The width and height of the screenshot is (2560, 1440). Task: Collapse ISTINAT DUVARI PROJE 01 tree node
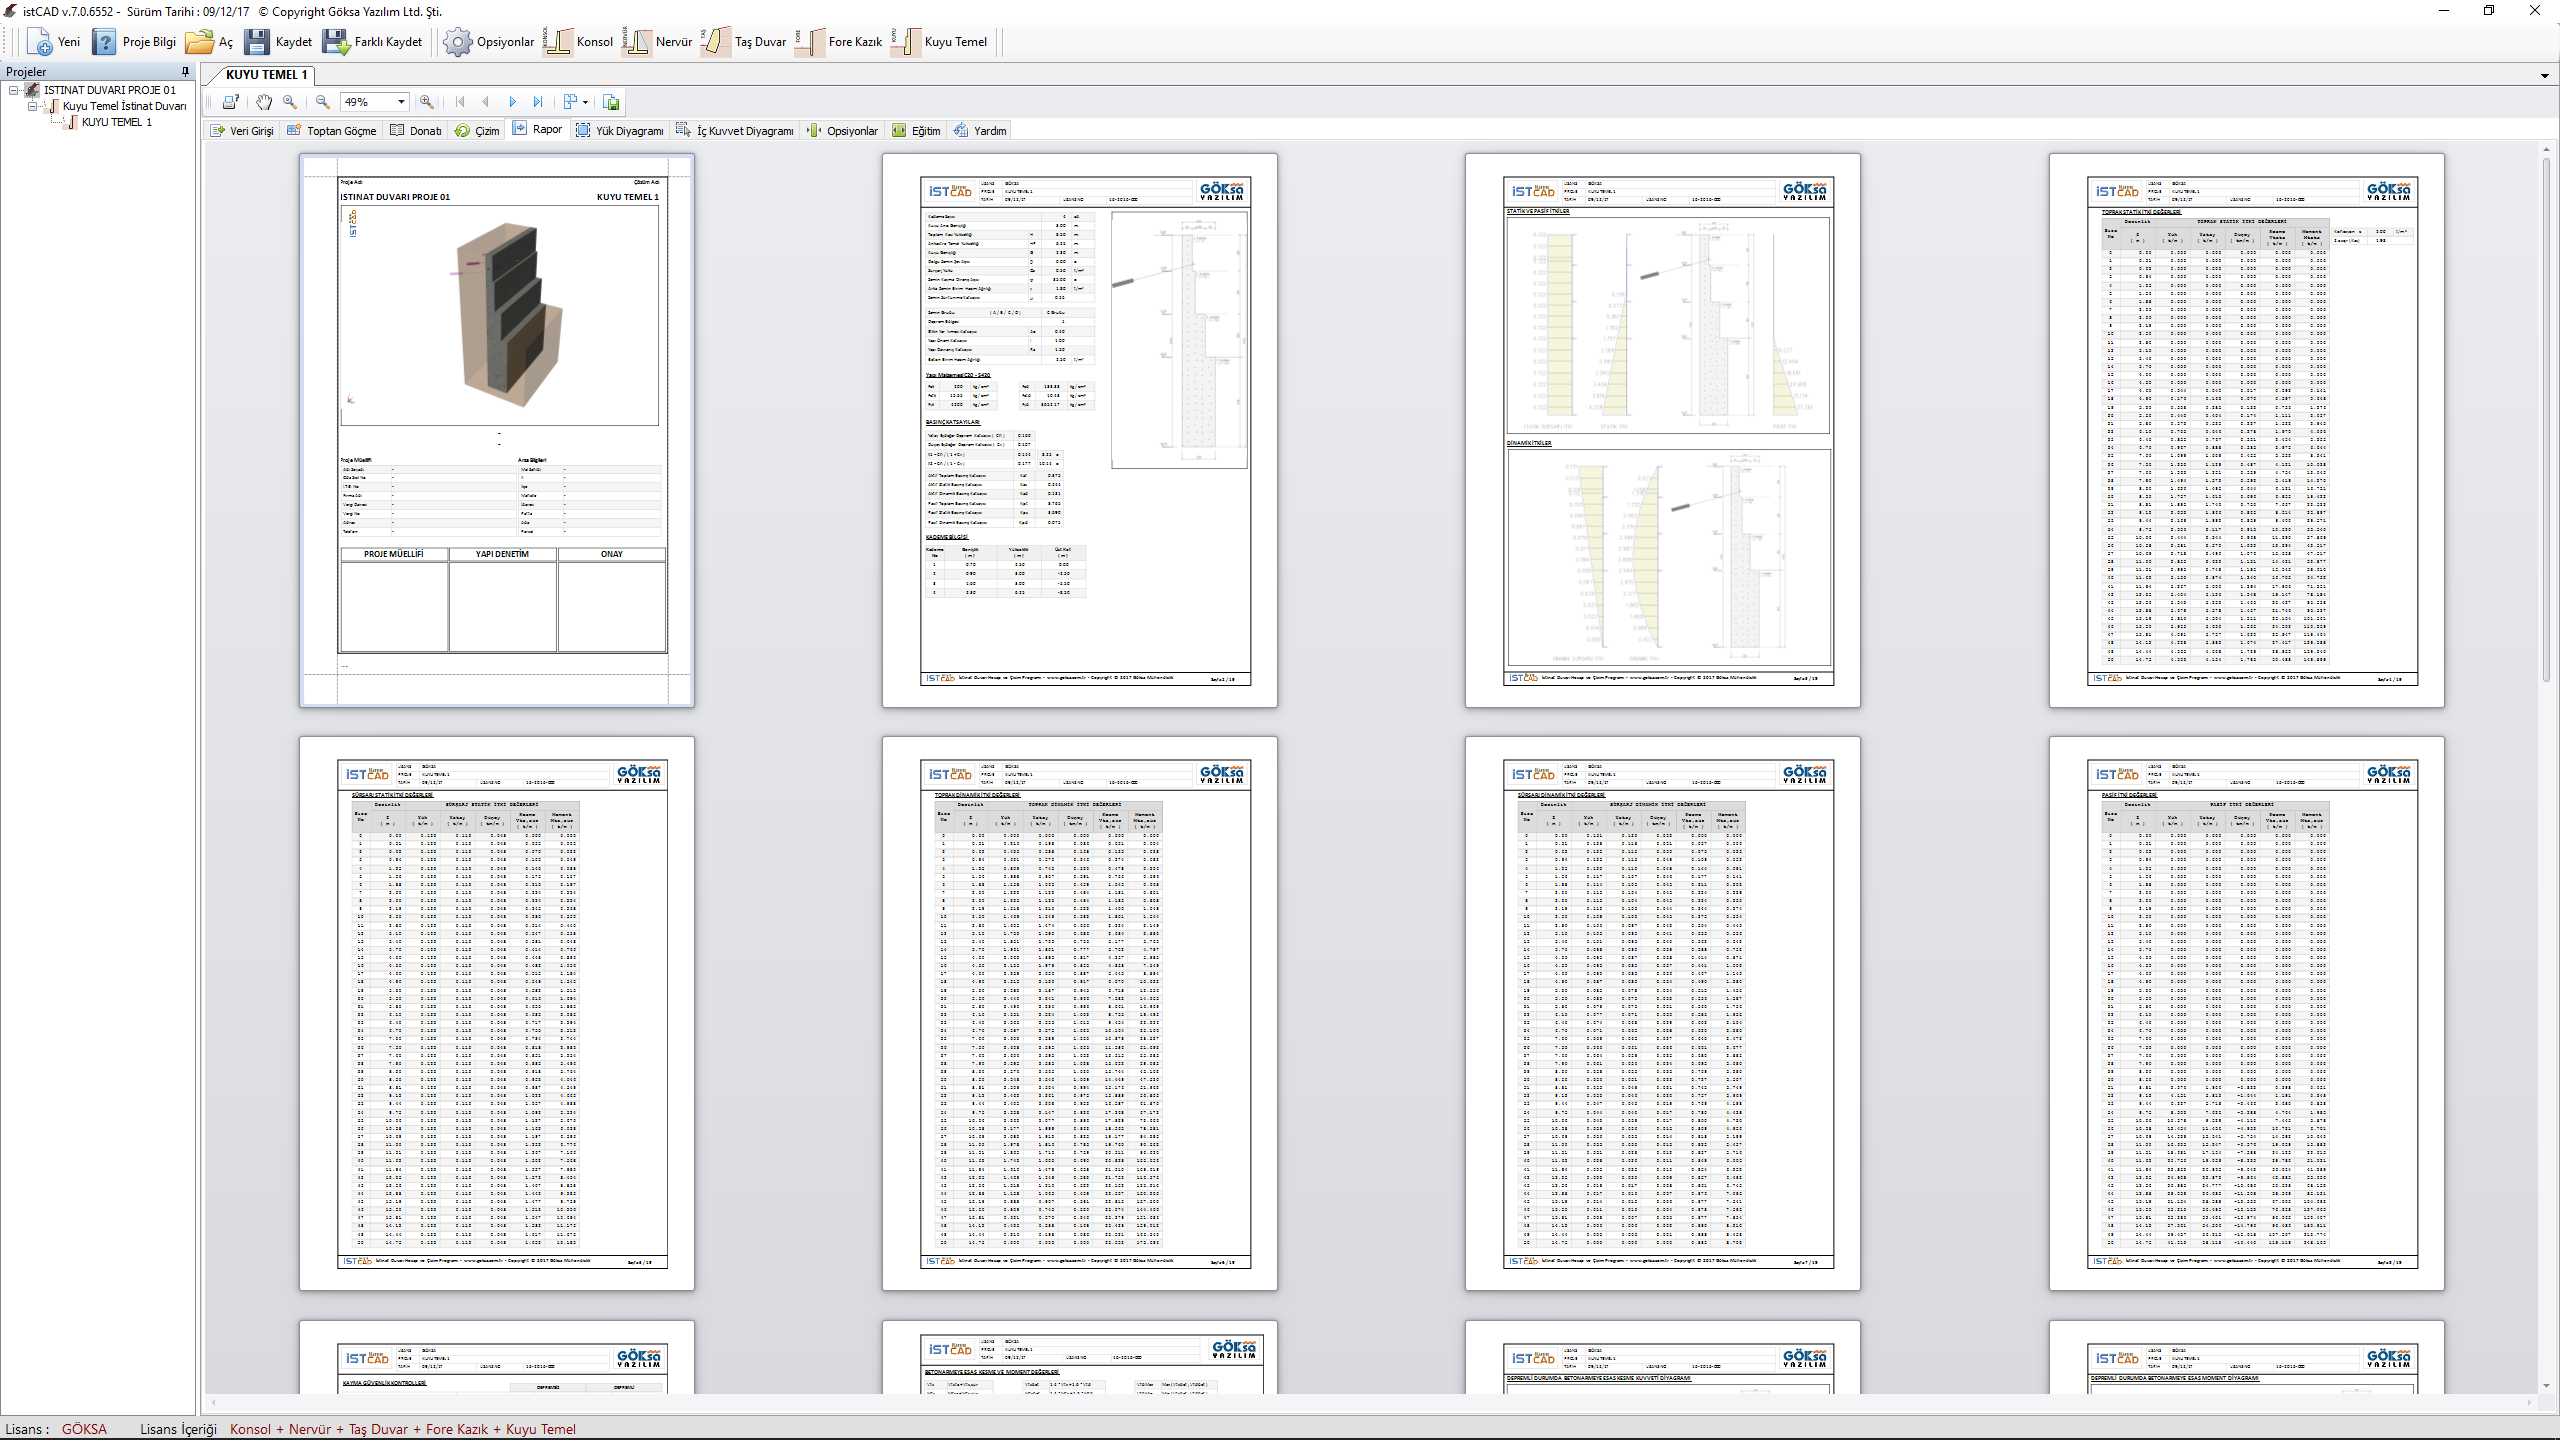[14, 90]
